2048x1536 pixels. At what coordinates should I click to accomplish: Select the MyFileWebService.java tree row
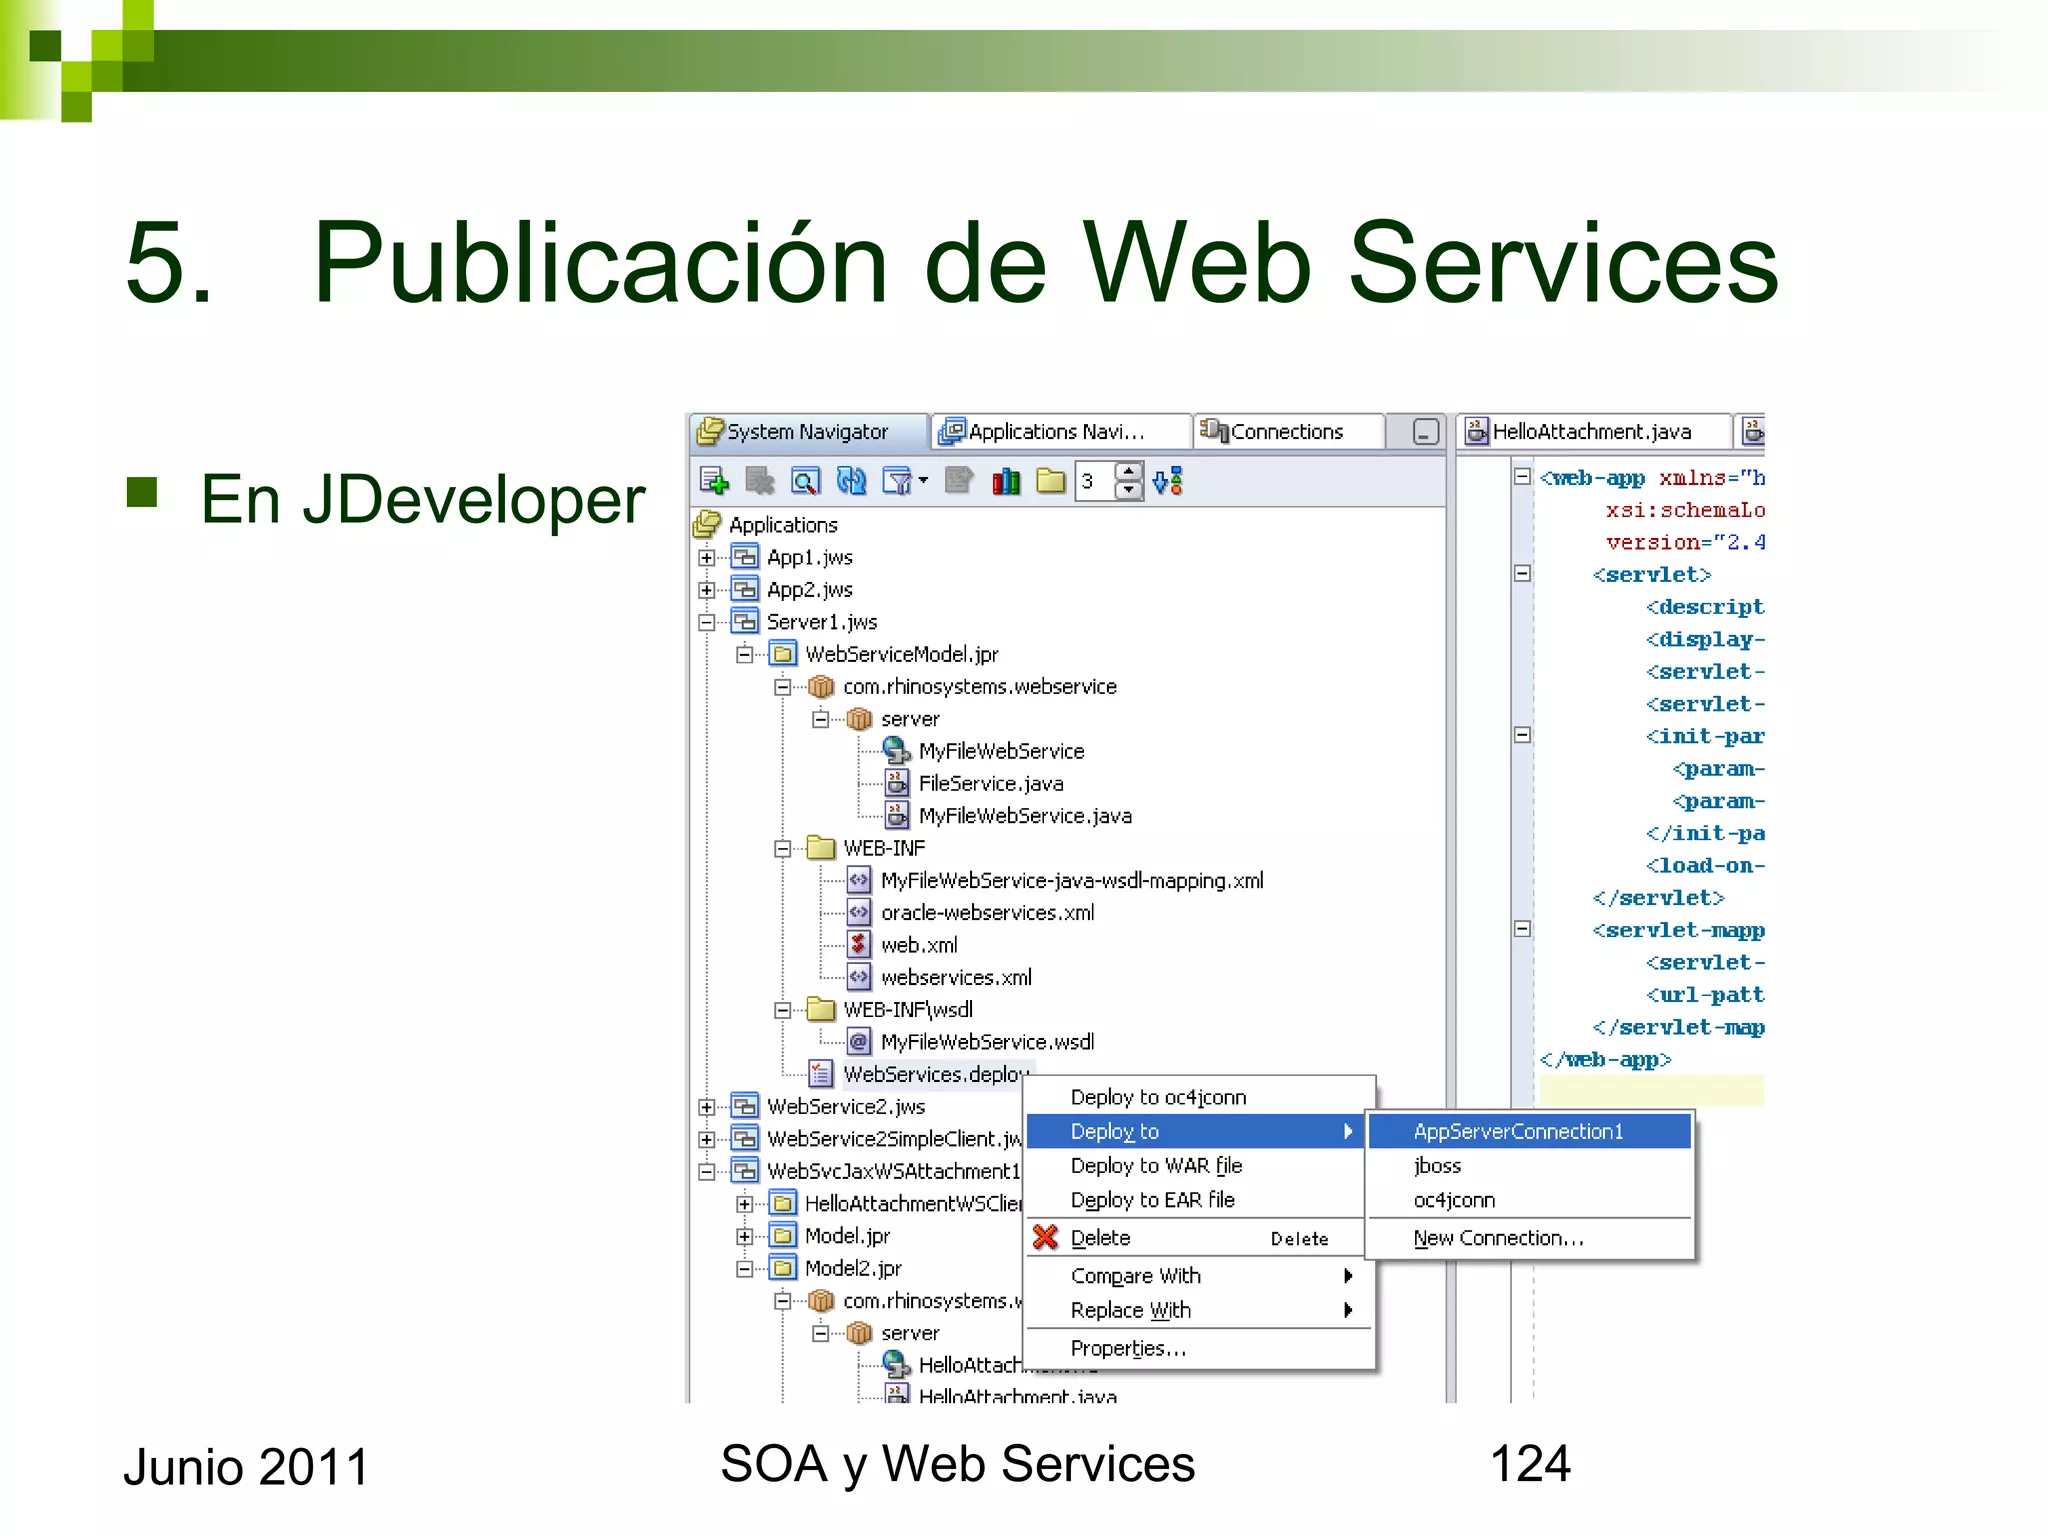[1010, 816]
